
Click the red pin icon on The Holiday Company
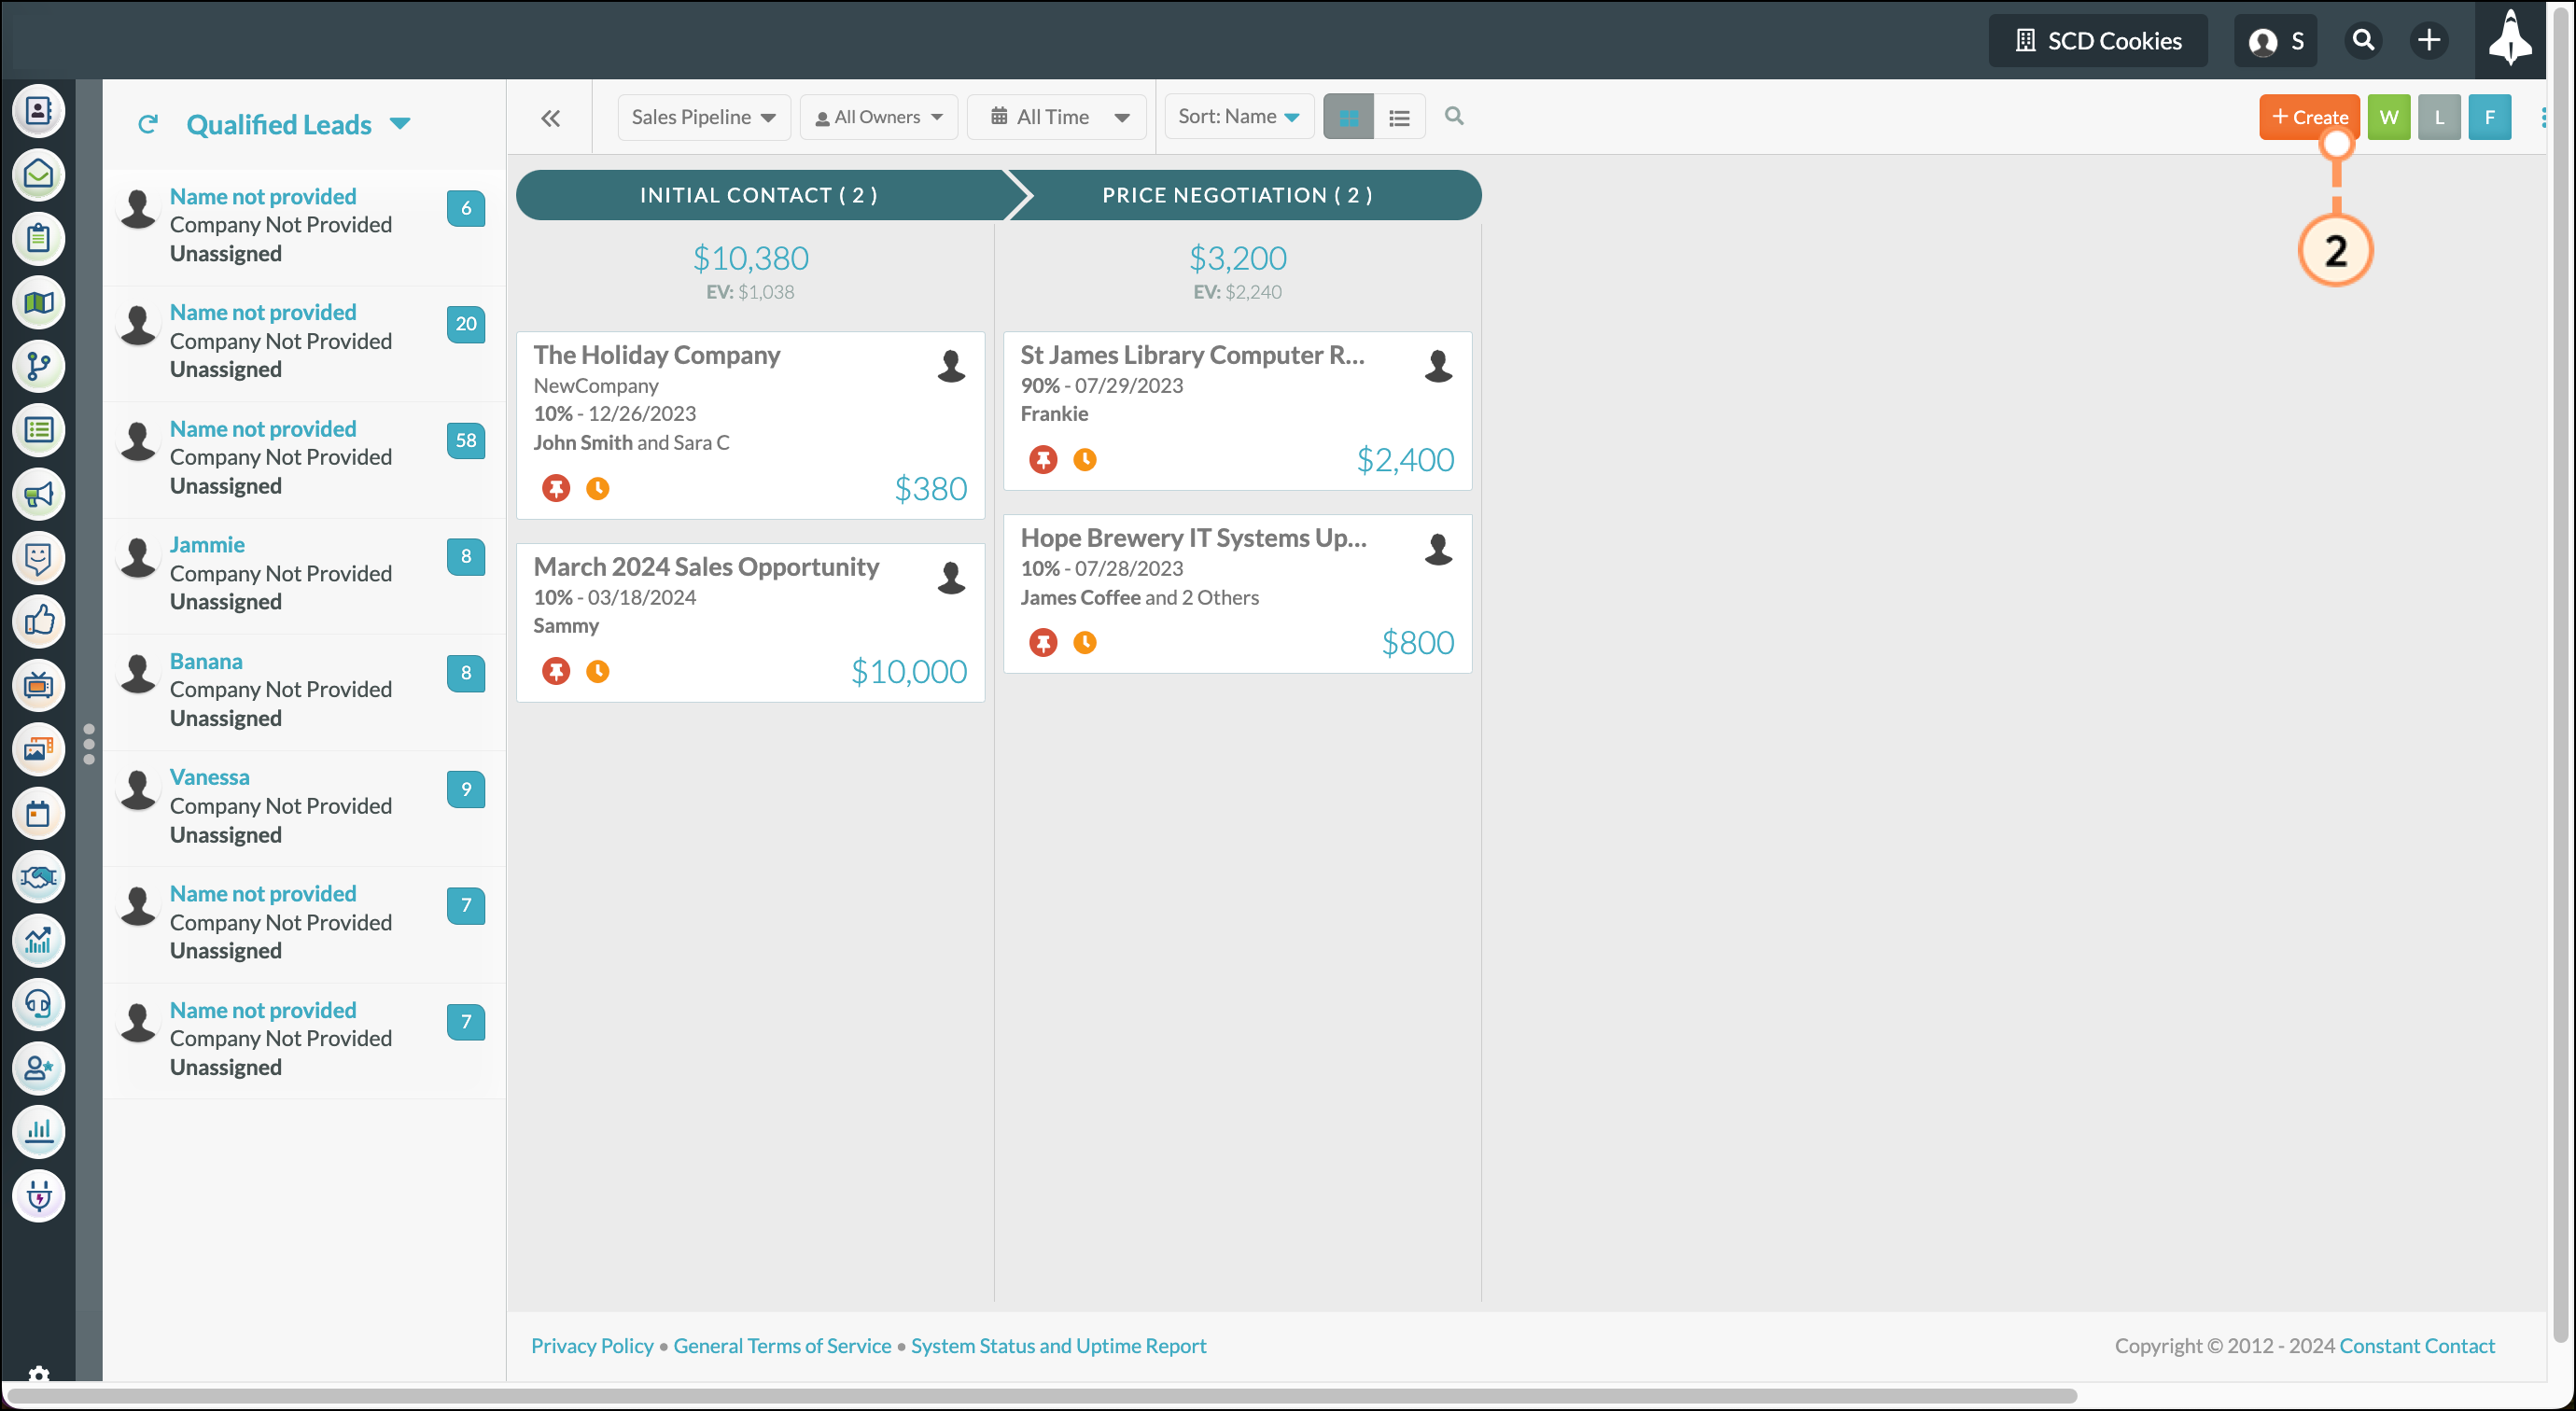point(556,488)
